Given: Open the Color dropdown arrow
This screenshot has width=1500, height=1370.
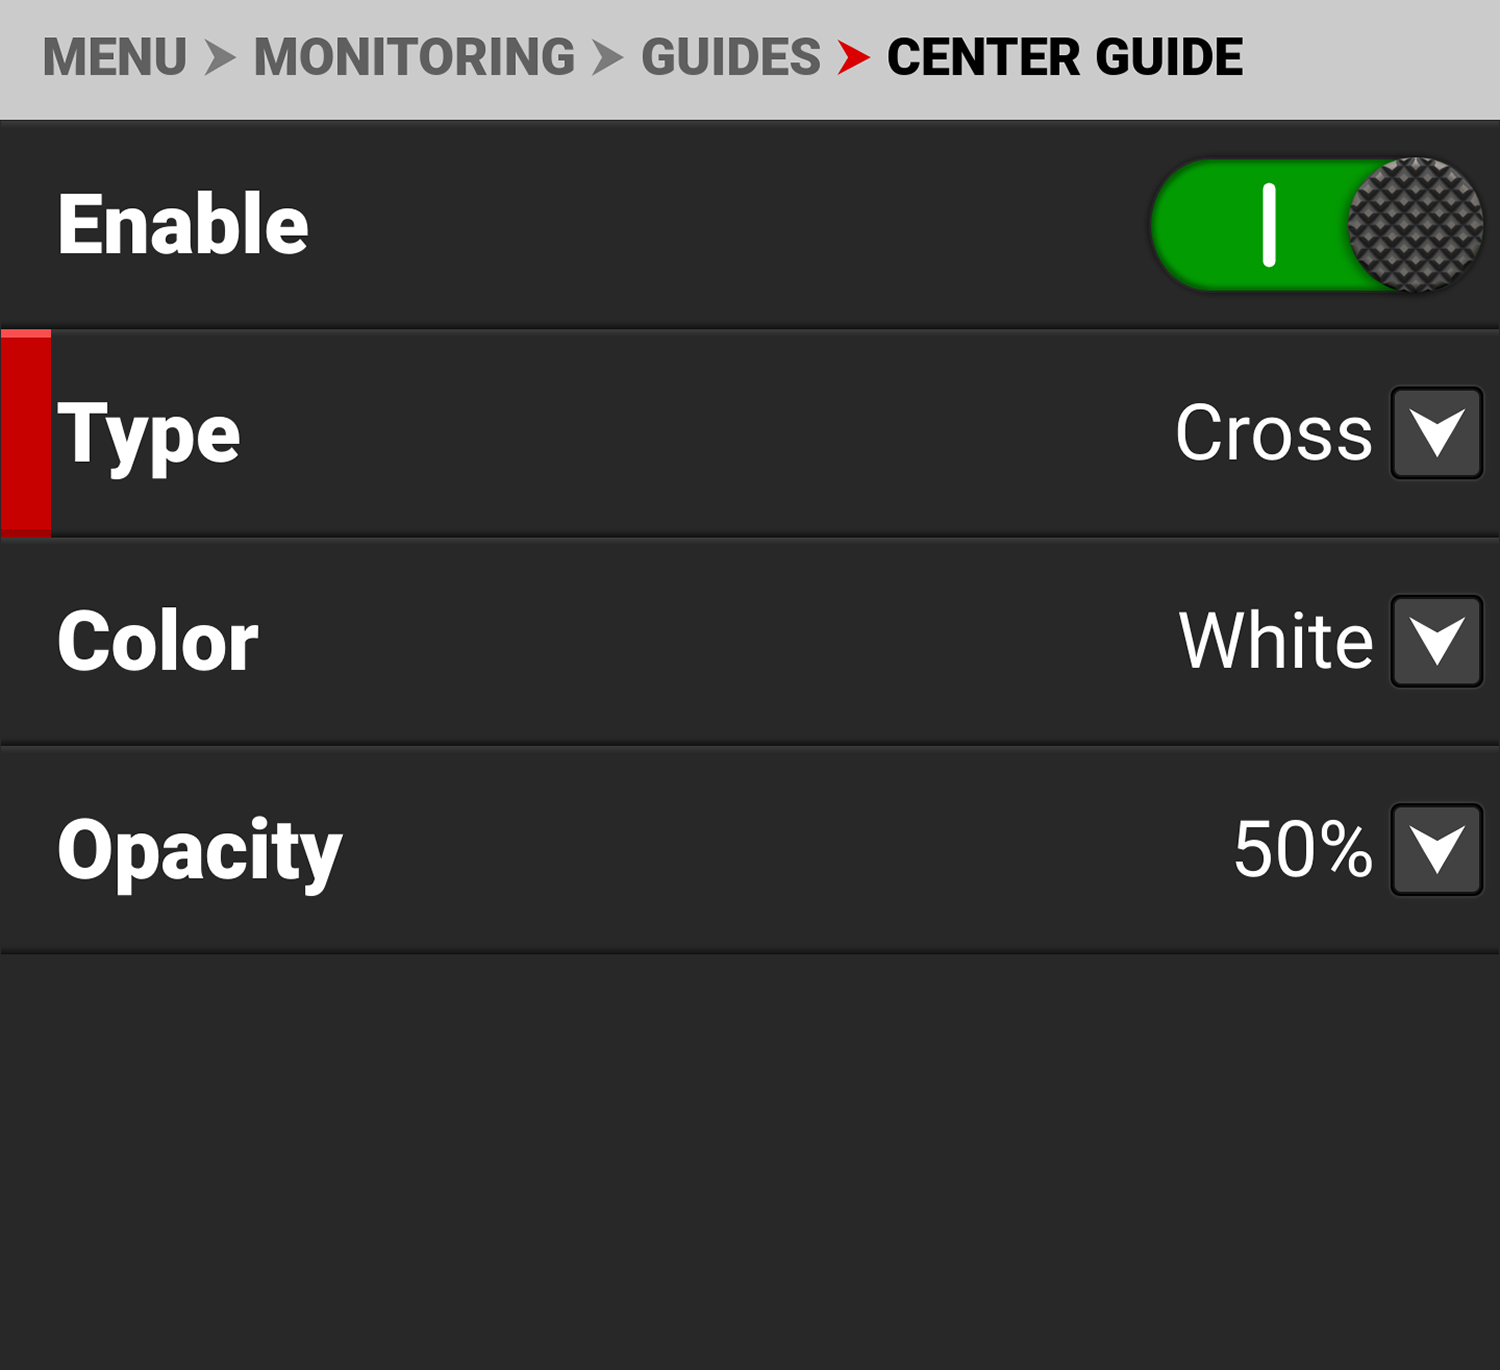Looking at the screenshot, I should coord(1436,641).
